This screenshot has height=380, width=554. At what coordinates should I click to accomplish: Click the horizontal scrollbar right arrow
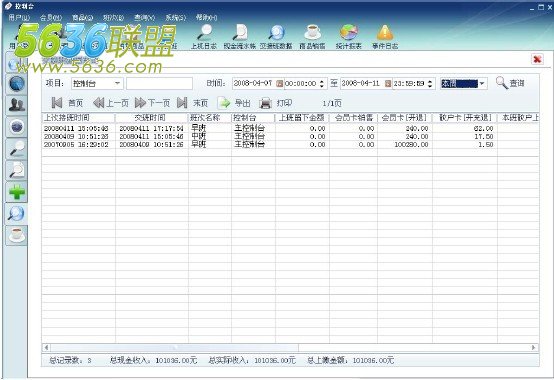pyautogui.click(x=534, y=348)
